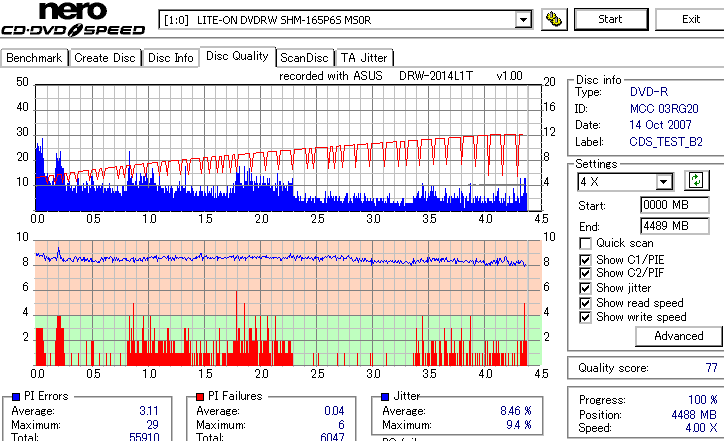
Task: Click PI Errors average value 3.11
Action: pos(149,411)
